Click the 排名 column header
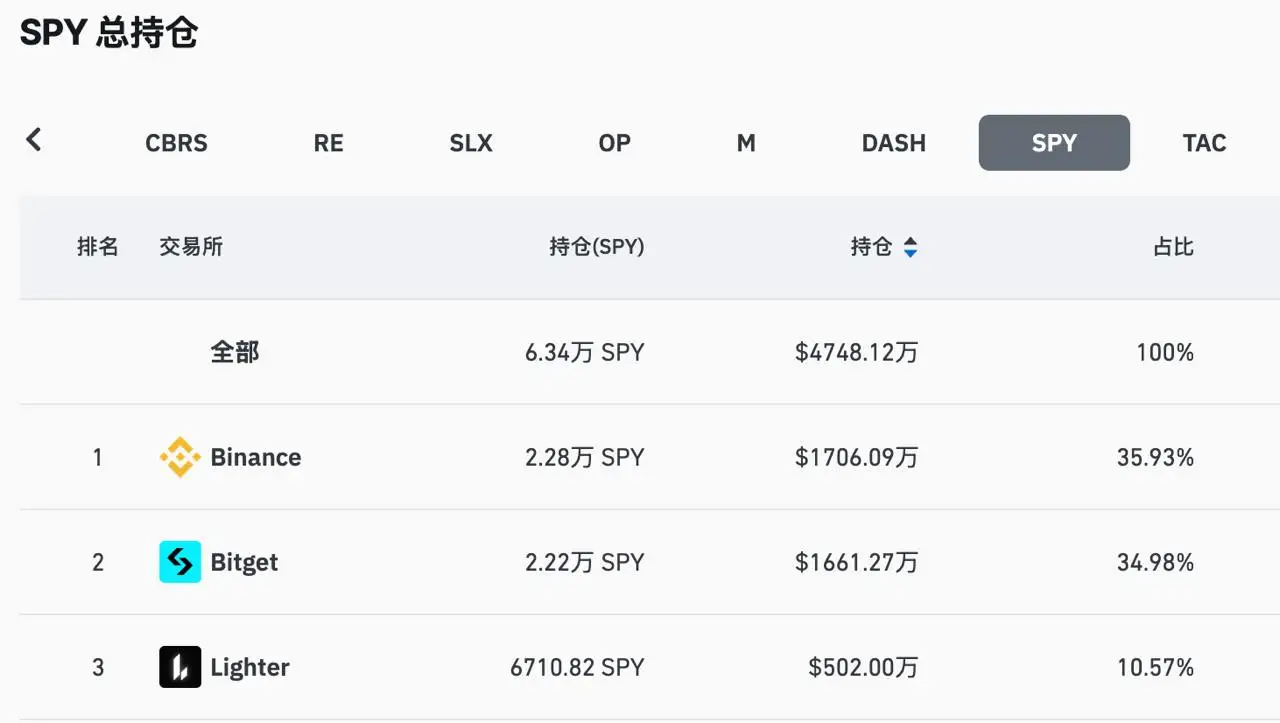1280x723 pixels. (x=98, y=247)
